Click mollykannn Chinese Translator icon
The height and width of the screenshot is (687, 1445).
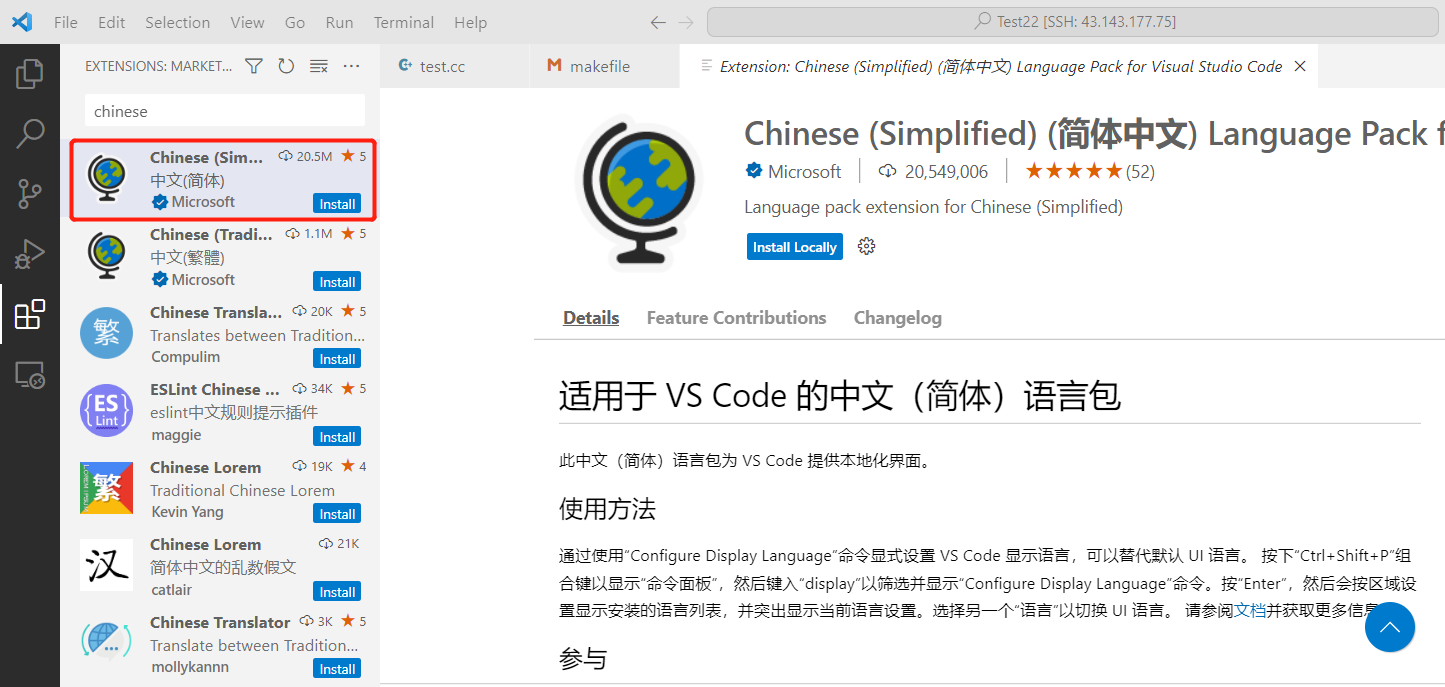click(x=106, y=643)
